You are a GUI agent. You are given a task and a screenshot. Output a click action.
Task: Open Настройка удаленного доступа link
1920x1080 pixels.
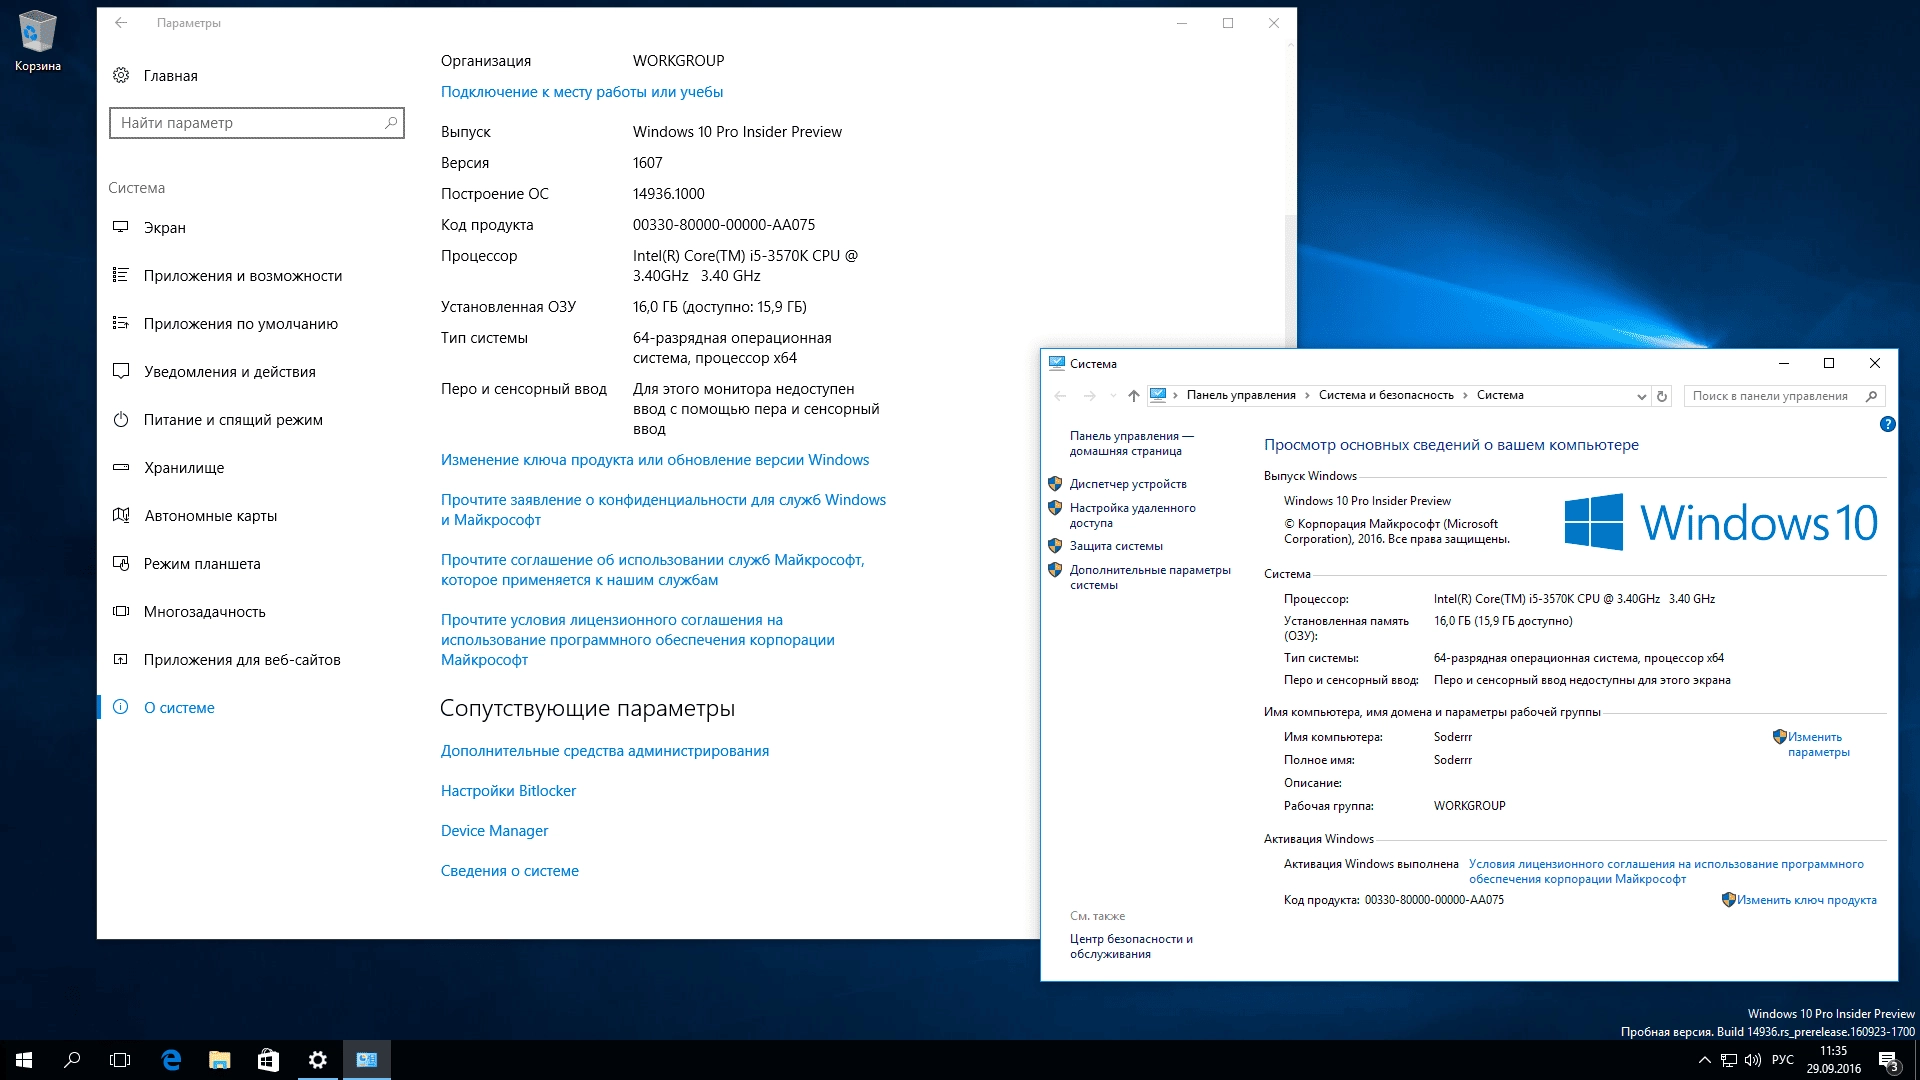[1132, 515]
